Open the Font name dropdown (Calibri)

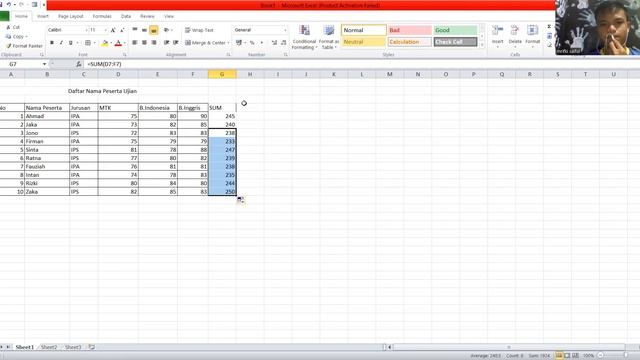point(87,30)
